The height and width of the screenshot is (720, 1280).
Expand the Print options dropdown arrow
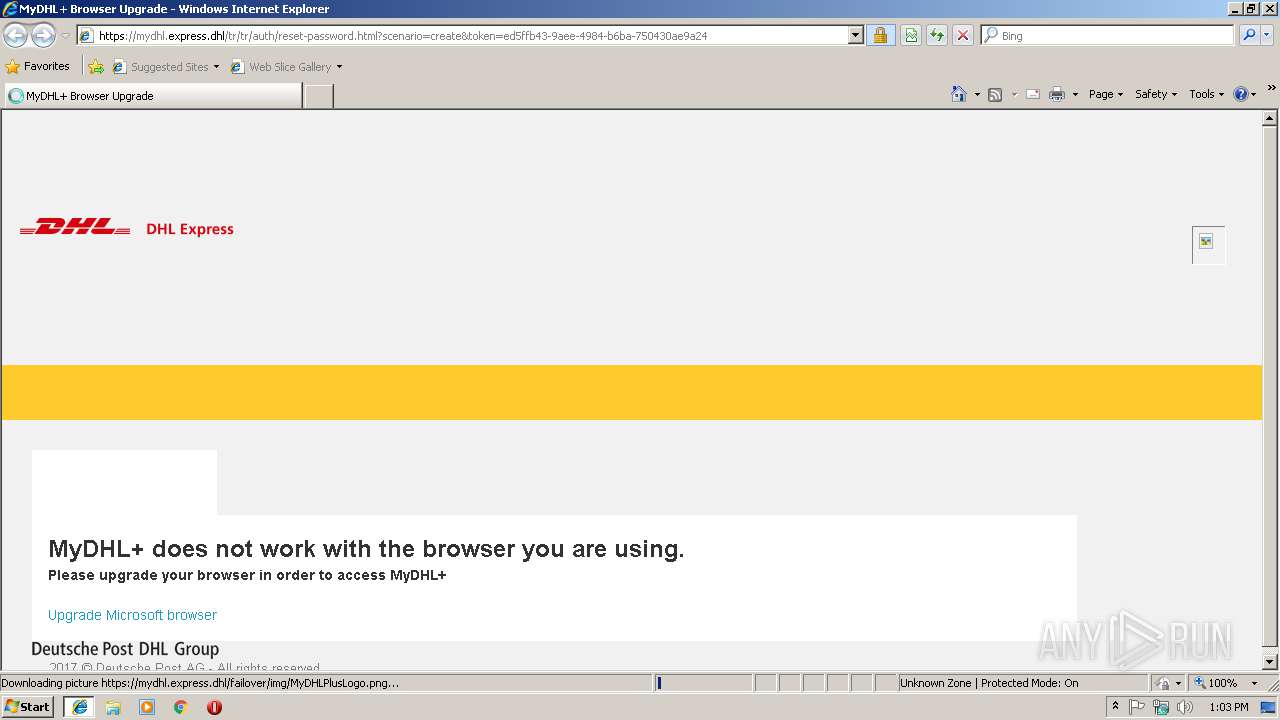(1075, 94)
